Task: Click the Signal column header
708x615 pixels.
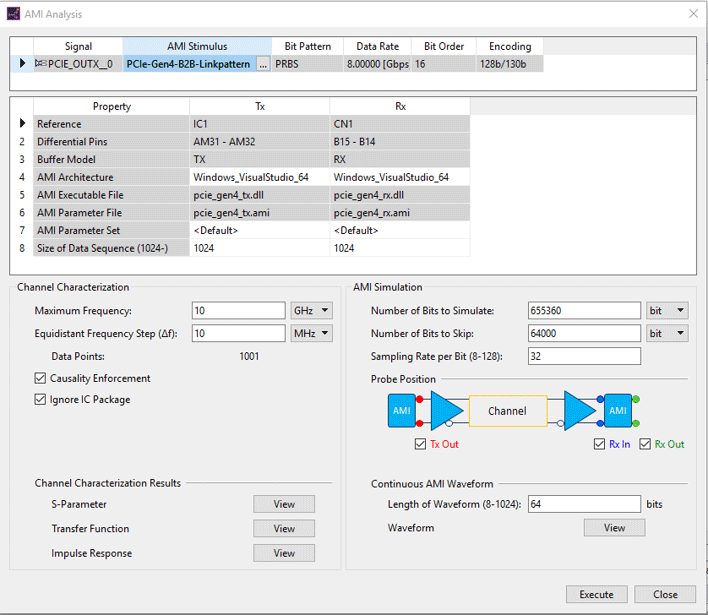Action: pos(78,46)
